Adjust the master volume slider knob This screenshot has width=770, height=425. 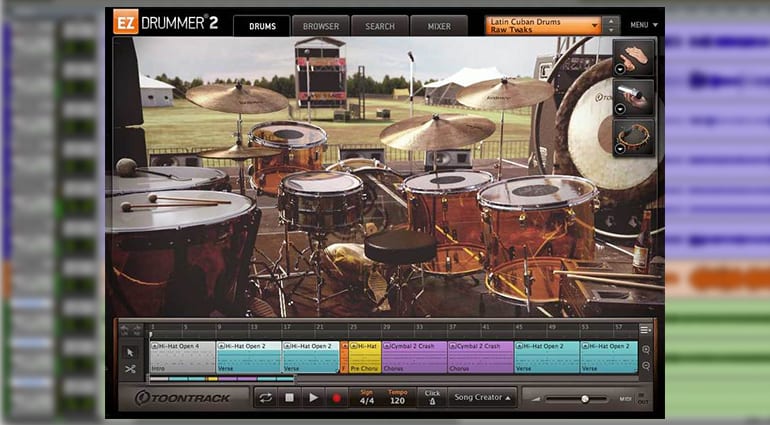tap(584, 399)
